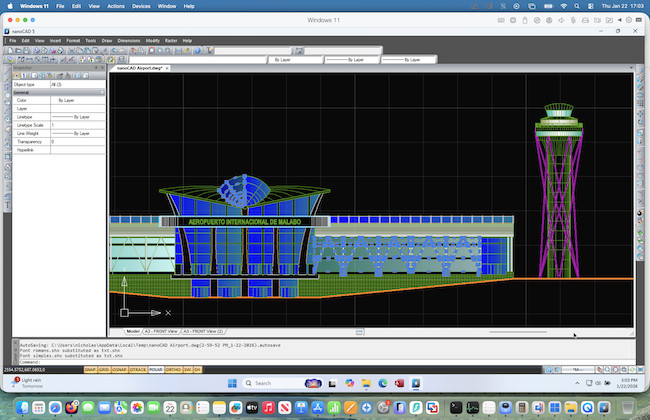Disable POLAR tracking in status bar
Image resolution: width=650 pixels, height=420 pixels.
click(x=155, y=369)
